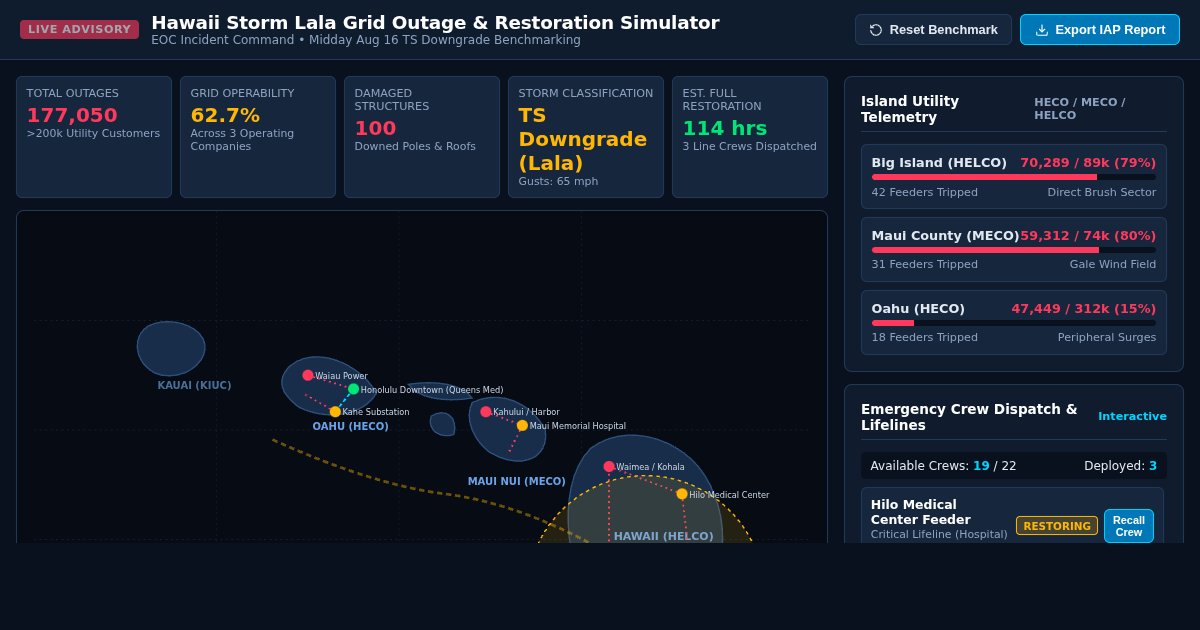Viewport: 1200px width, 630px height.
Task: Select the Kahului / Harbor map node
Action: coord(486,412)
